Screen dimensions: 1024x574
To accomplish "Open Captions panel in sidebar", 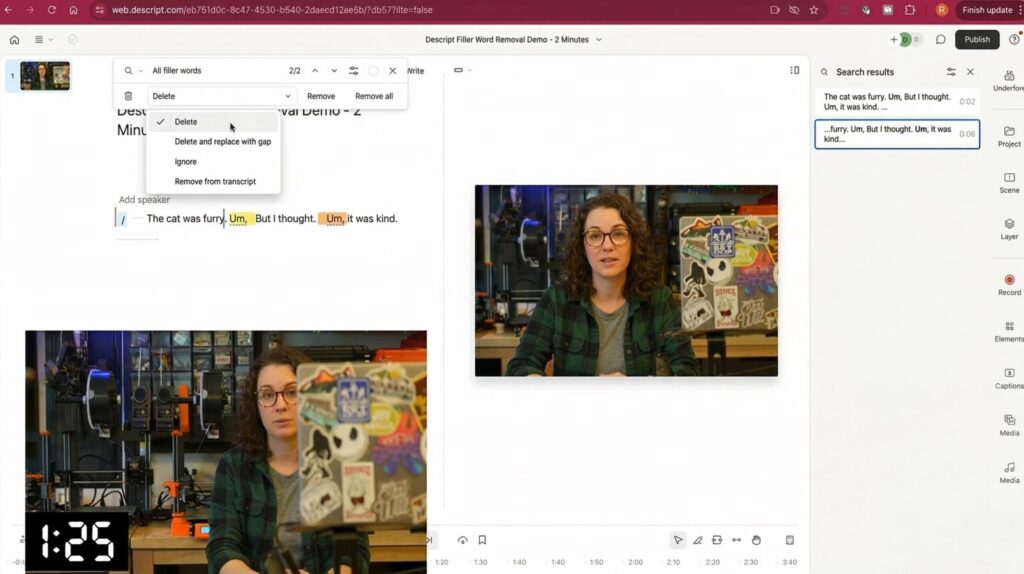I will [x=1009, y=379].
